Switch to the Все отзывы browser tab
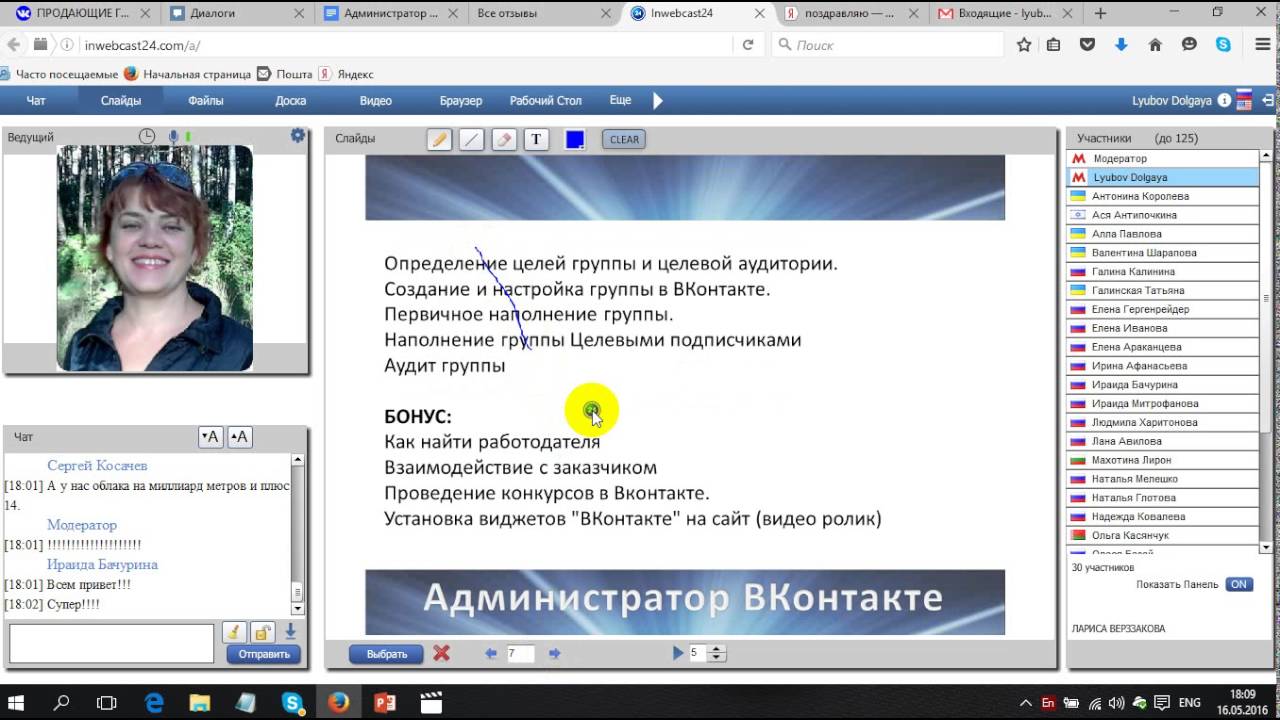 pos(540,14)
